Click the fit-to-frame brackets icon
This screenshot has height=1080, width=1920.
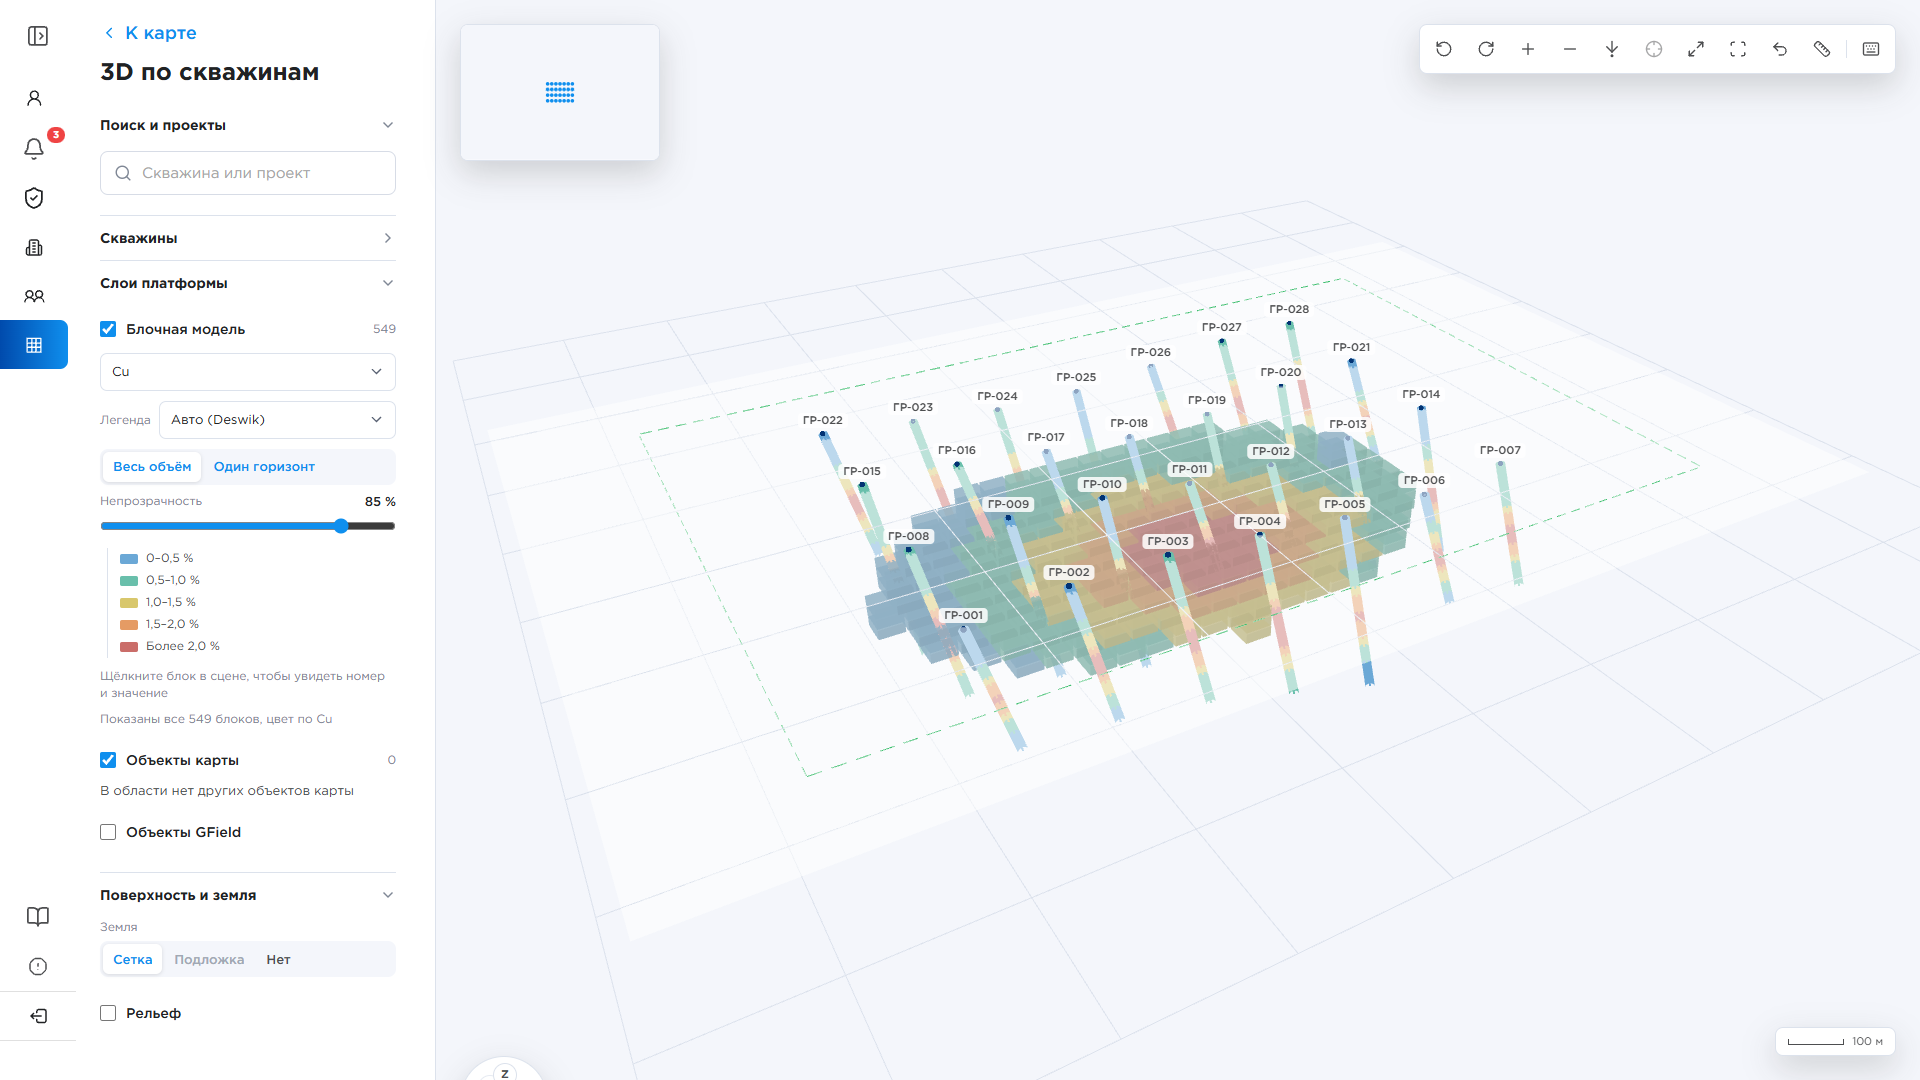tap(1738, 49)
